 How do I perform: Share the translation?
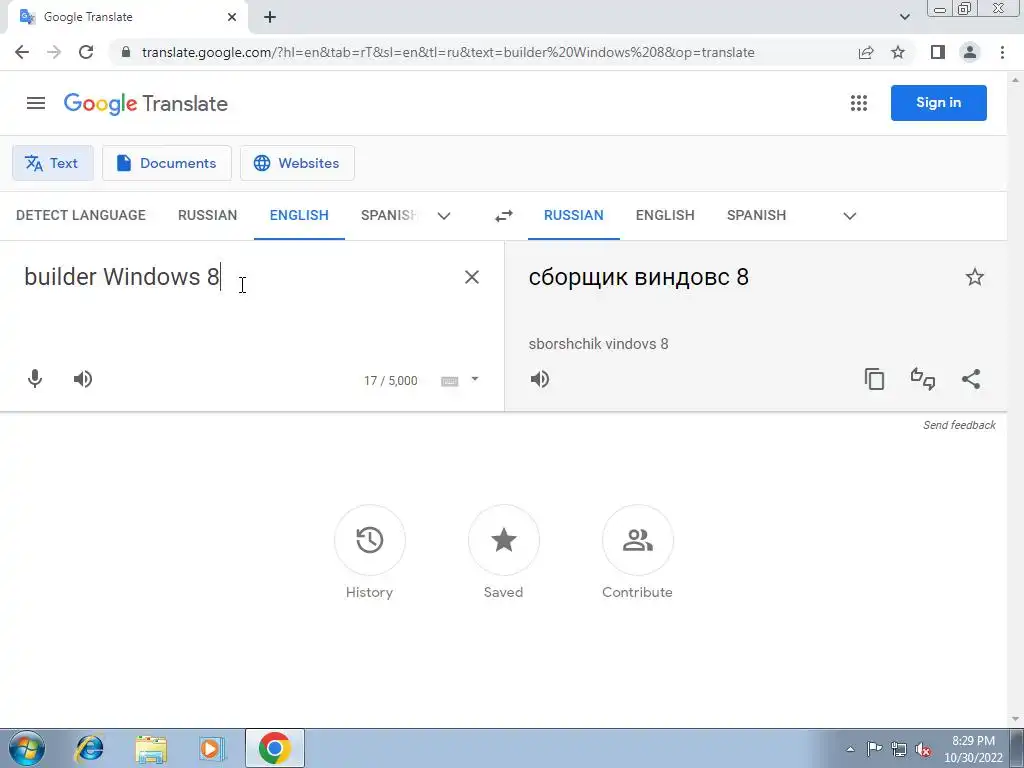coord(971,379)
